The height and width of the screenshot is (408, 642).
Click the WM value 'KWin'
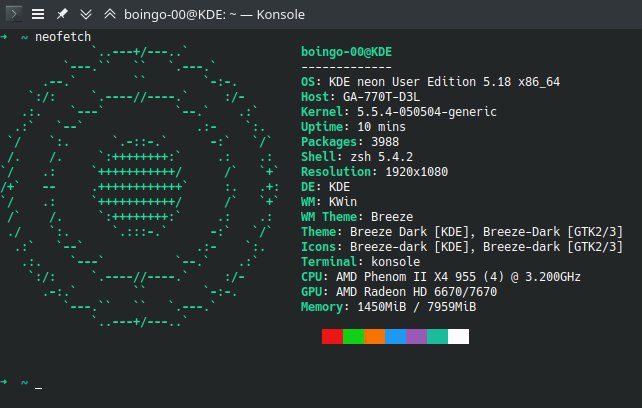[343, 202]
